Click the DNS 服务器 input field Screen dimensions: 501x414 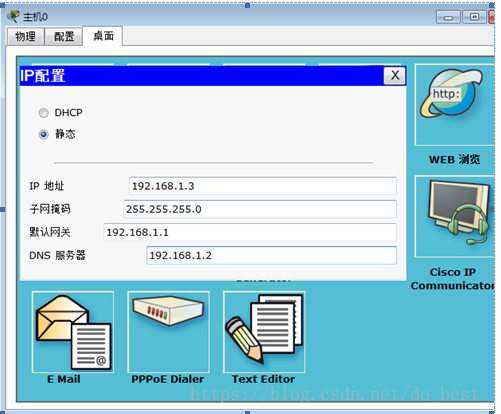point(272,255)
